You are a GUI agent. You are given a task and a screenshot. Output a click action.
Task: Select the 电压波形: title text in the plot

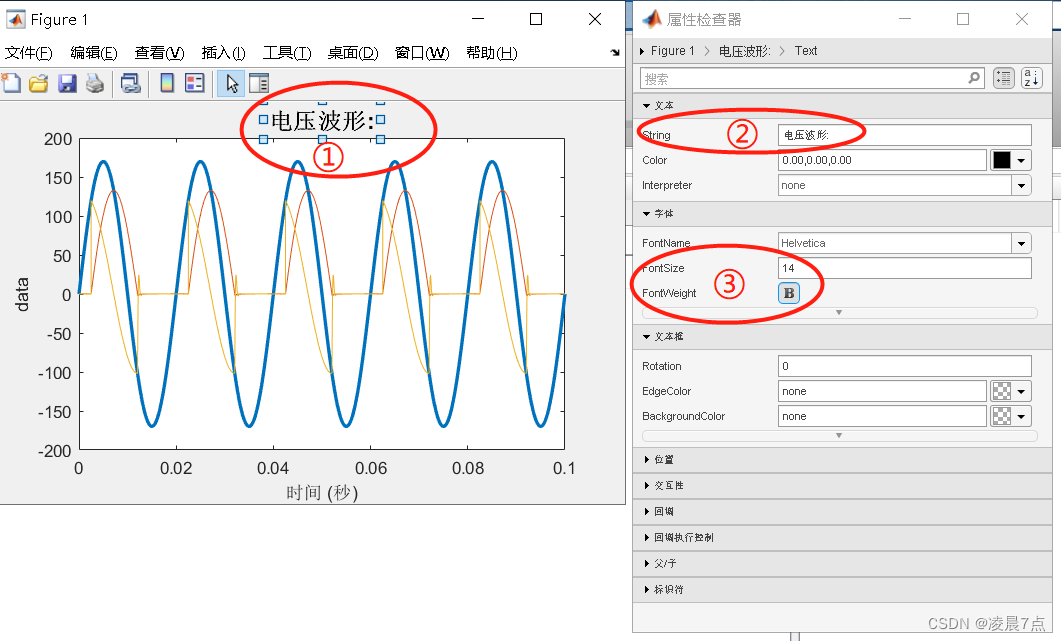[322, 121]
